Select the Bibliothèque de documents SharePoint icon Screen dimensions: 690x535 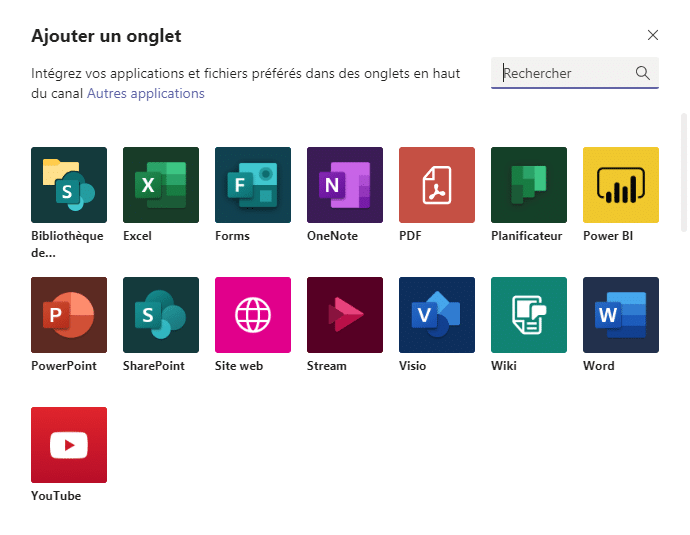pyautogui.click(x=69, y=185)
